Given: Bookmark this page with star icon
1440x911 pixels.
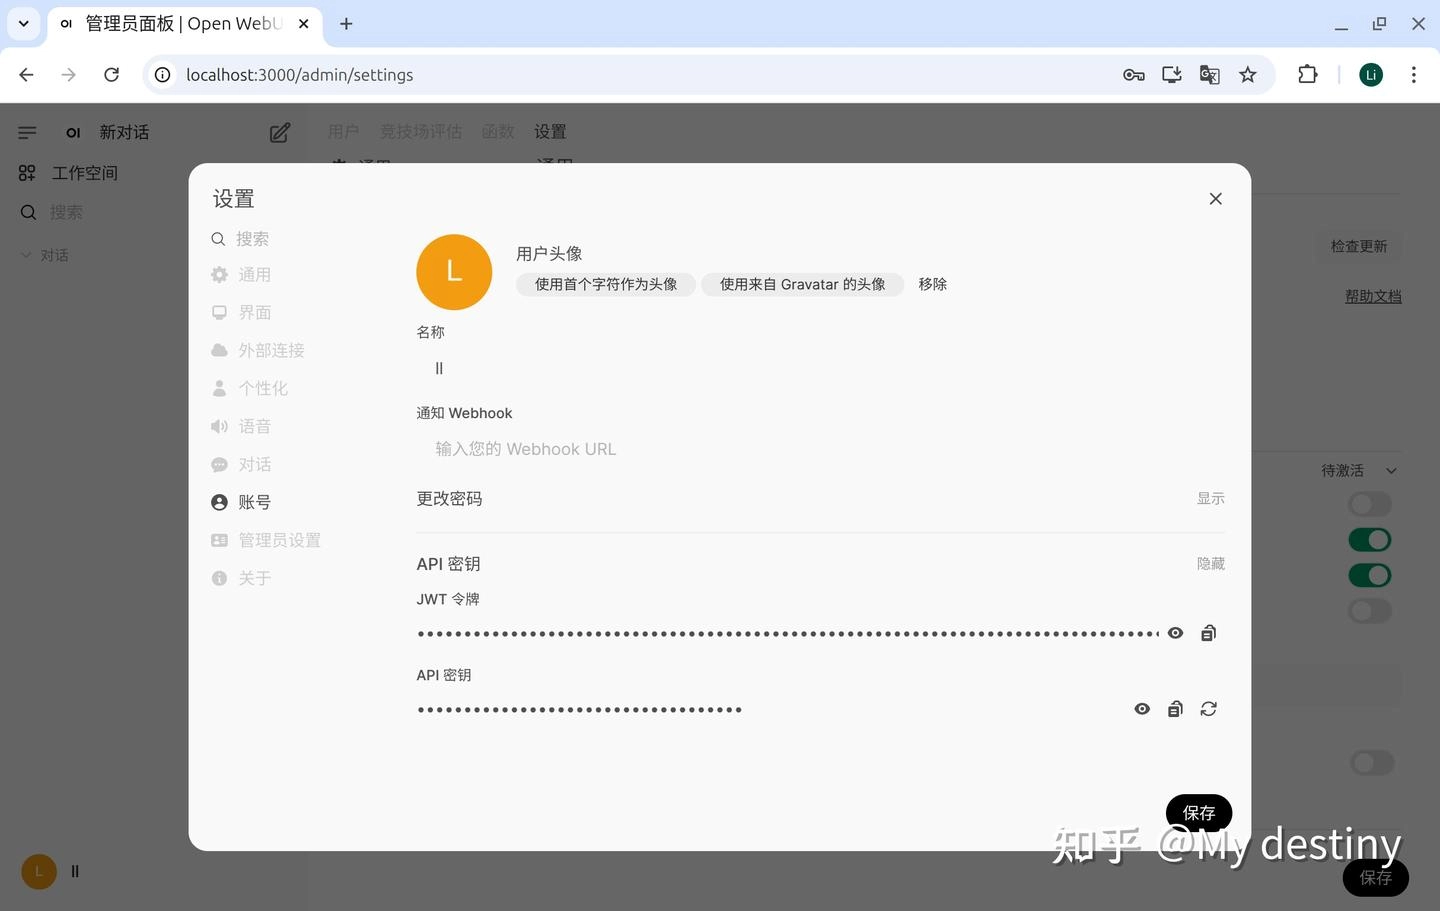Looking at the screenshot, I should (x=1247, y=75).
